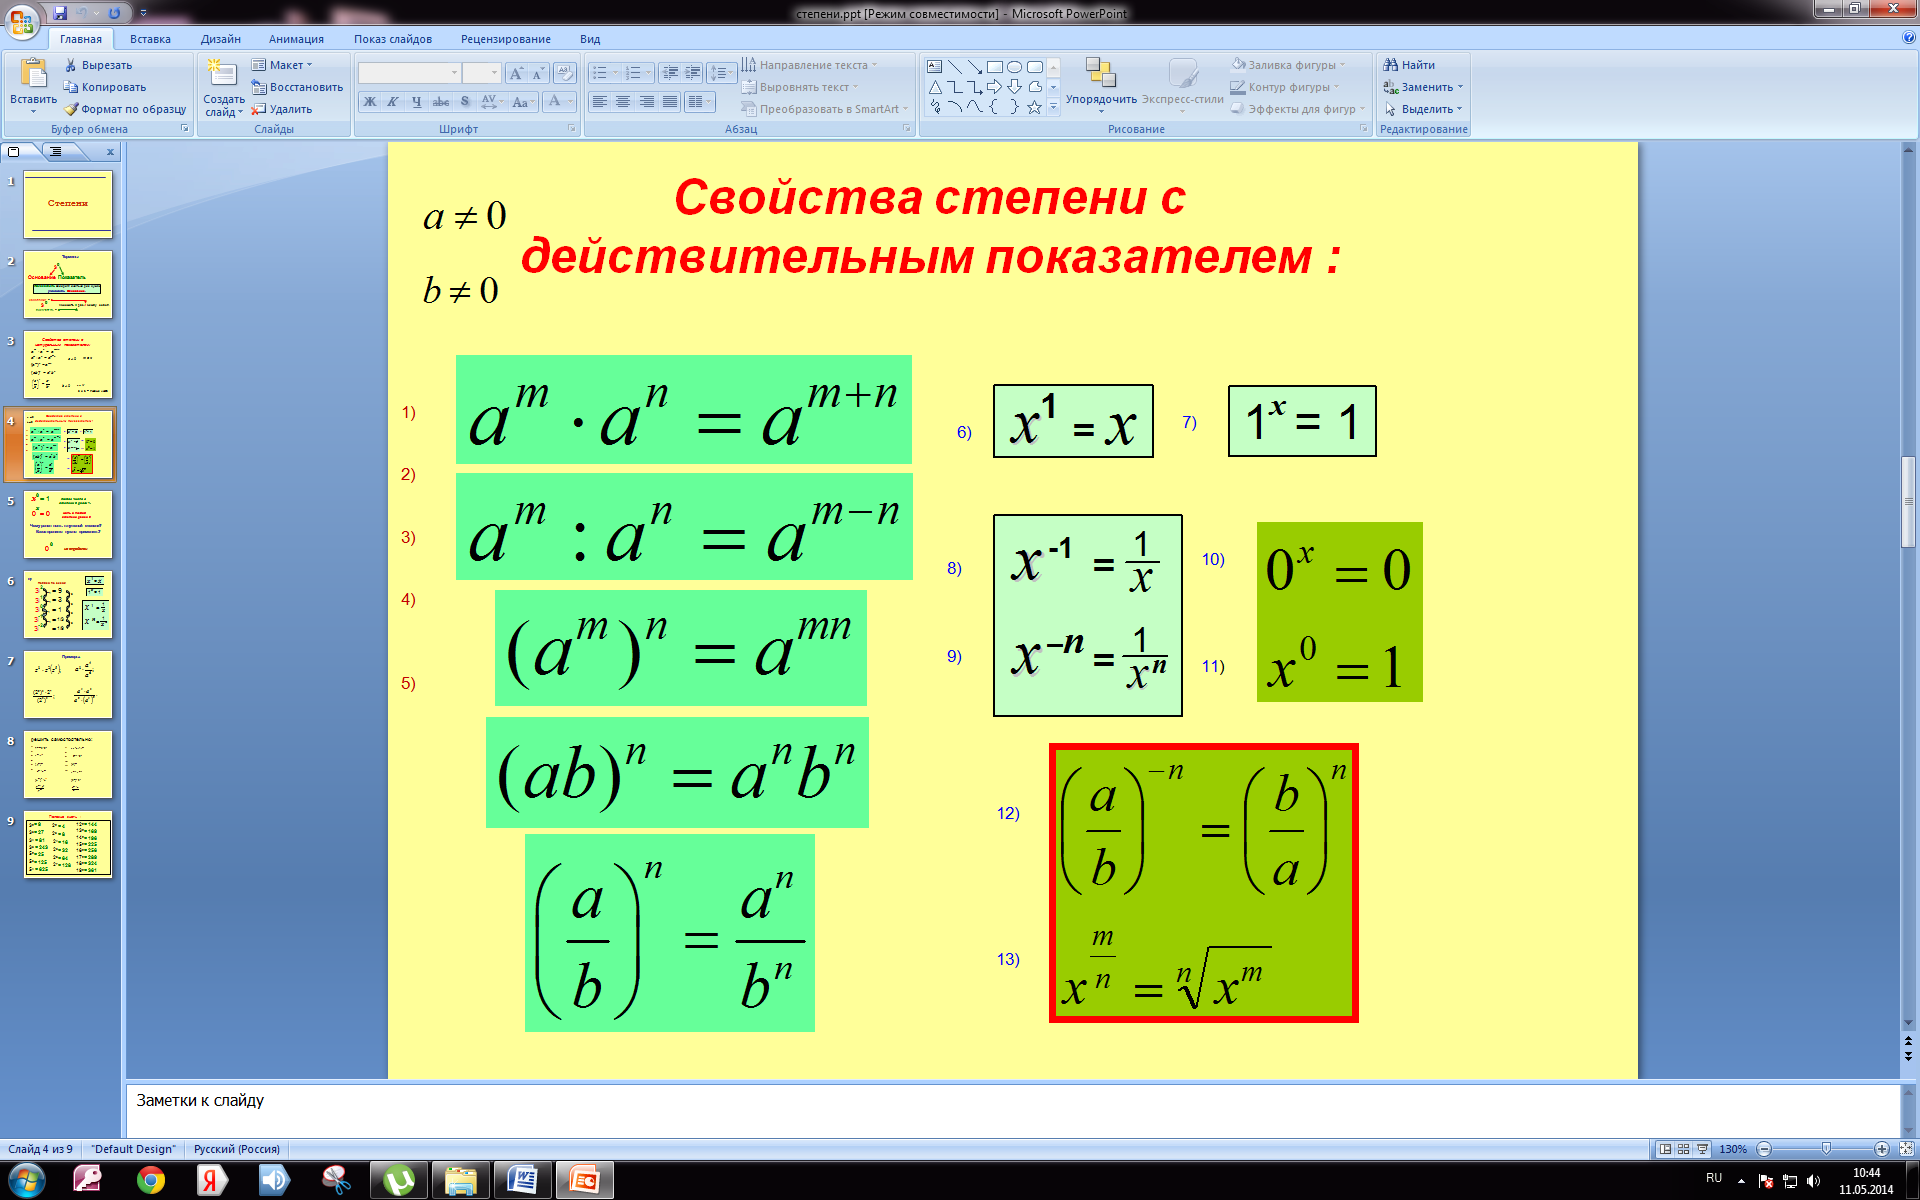Viewport: 1920px width, 1200px height.
Task: Click the Cut (Вырезать) scissors icon
Action: 71,65
